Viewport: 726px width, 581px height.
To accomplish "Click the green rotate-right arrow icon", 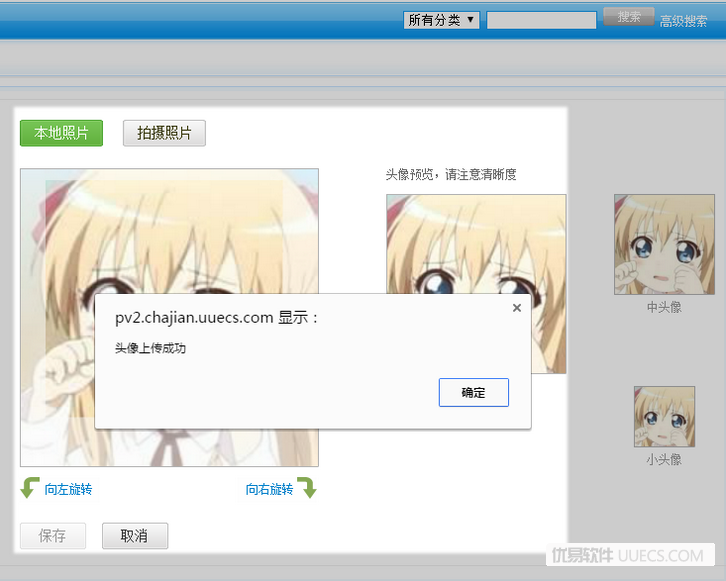I will click(x=307, y=487).
